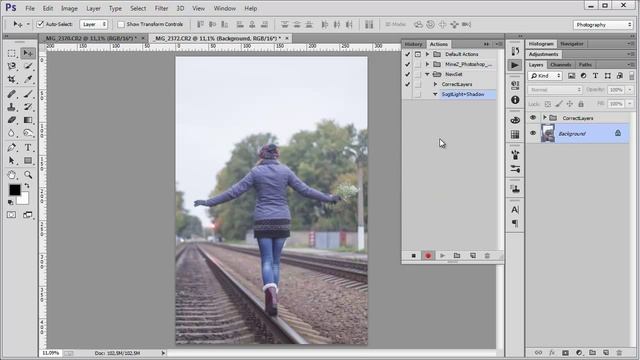Select the Lasso tool
640x360 pixels.
(x=11, y=66)
